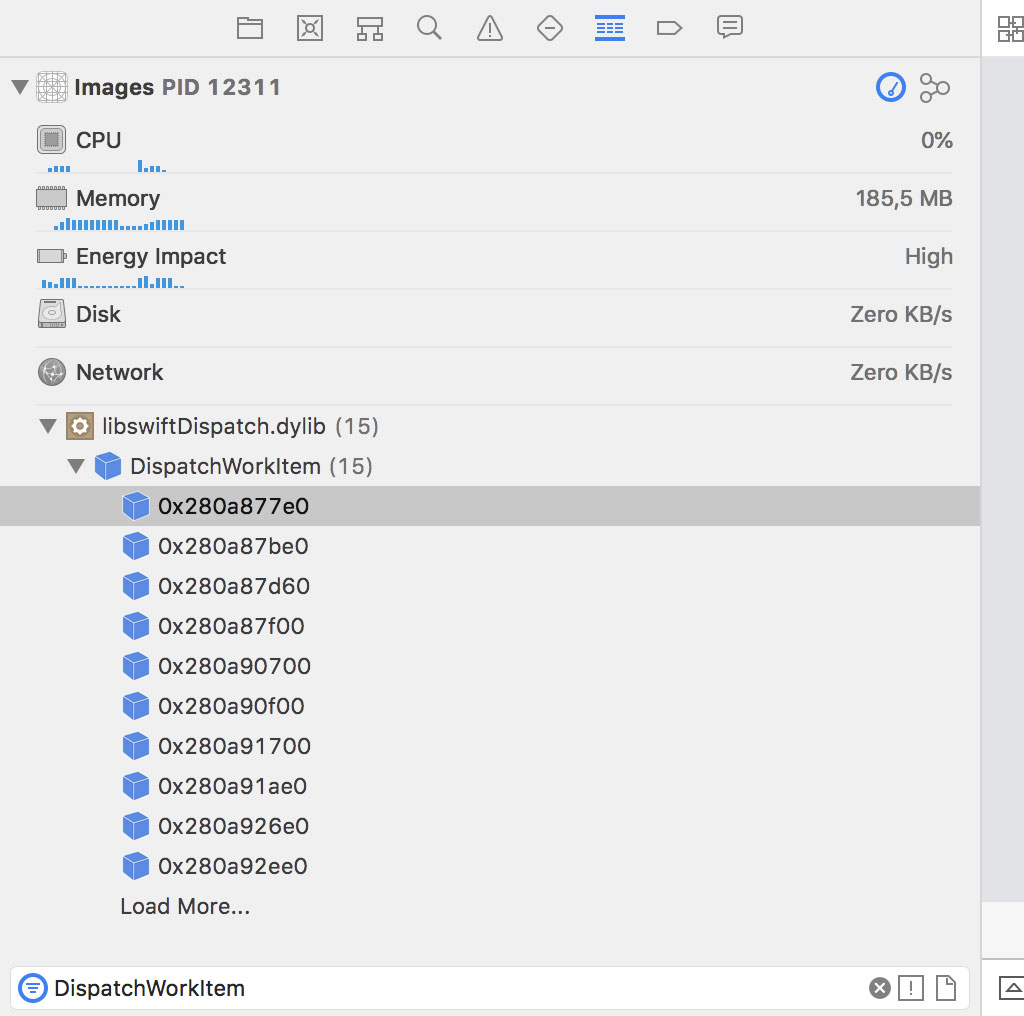Select the Breakpoint navigator flag icon
Viewport: 1024px width, 1016px height.
(669, 27)
